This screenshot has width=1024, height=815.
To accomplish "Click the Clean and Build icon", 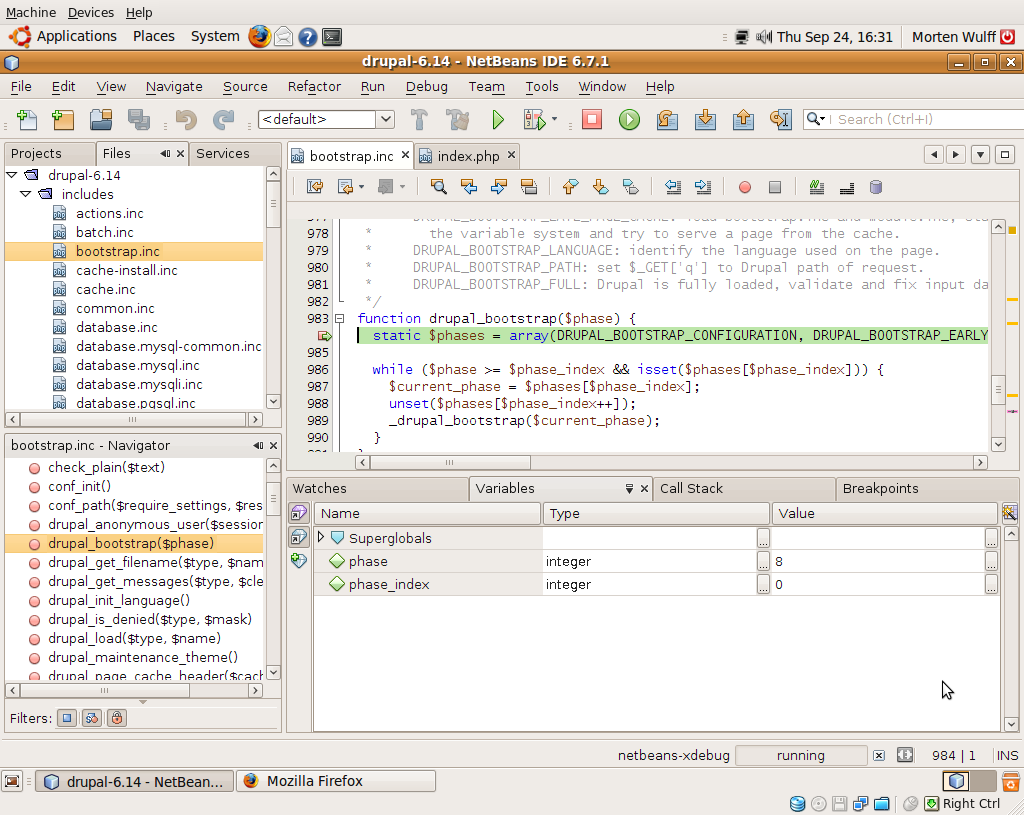I will point(457,120).
